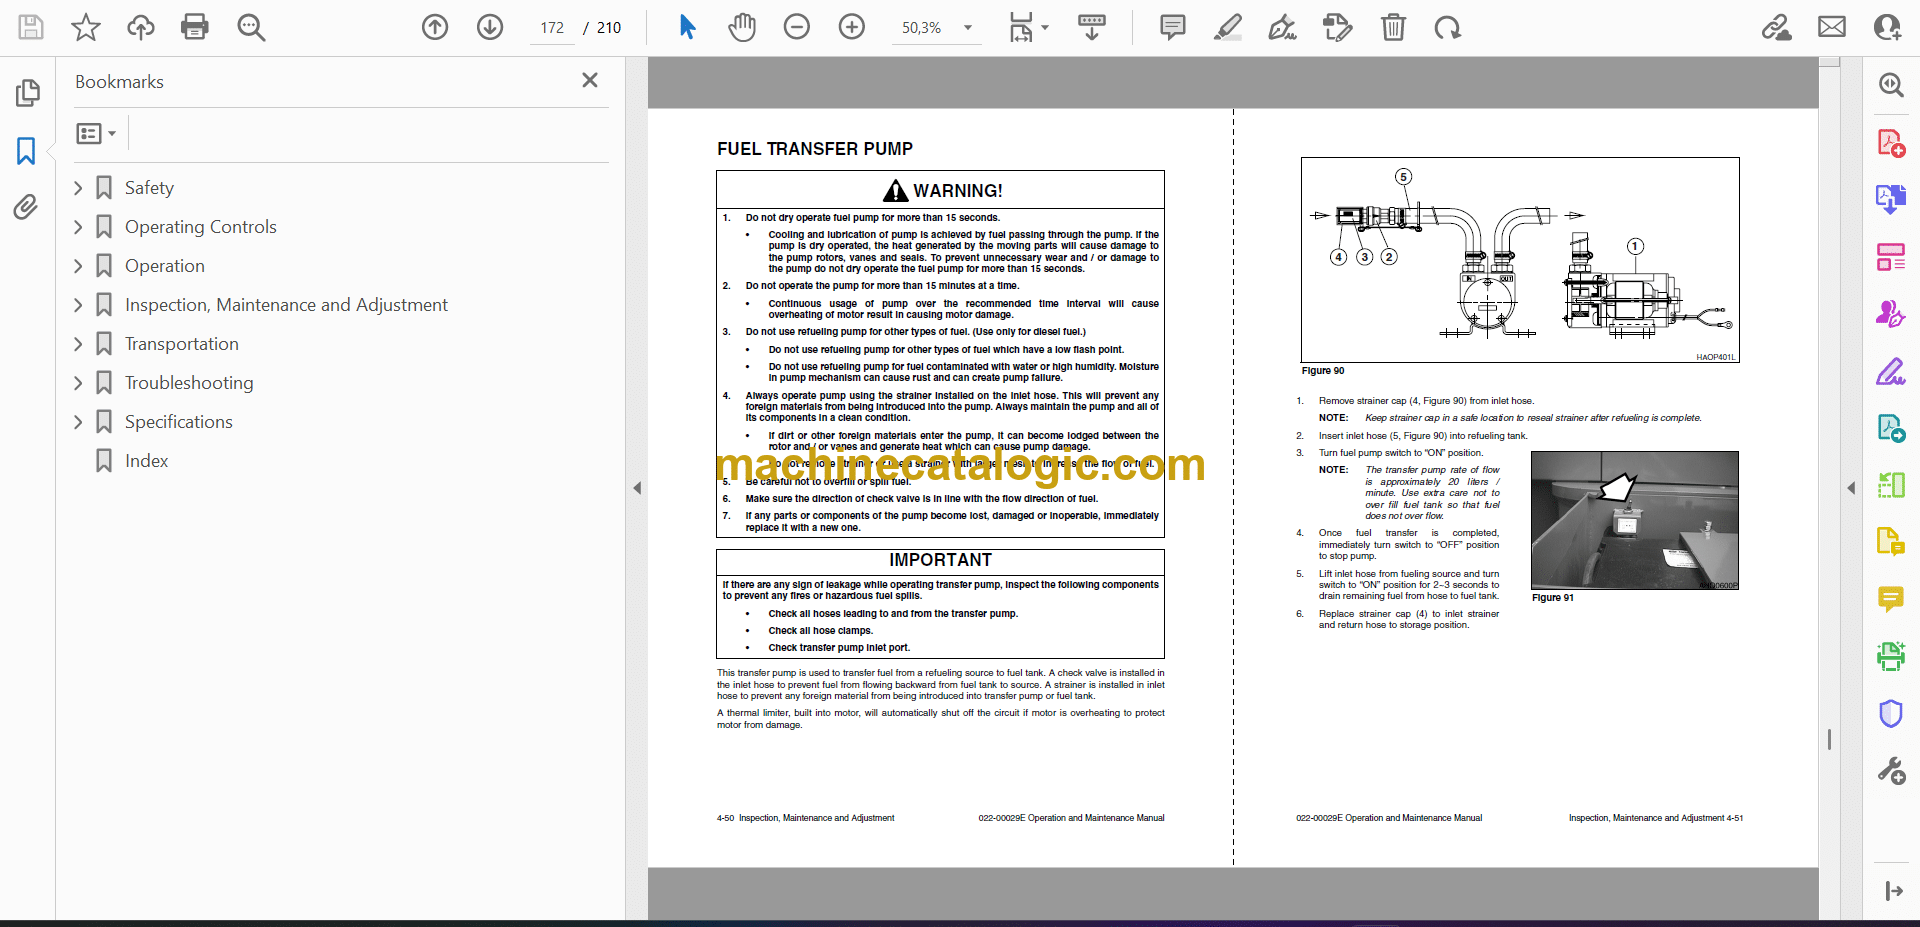Expand the Specifications bookmark
Image resolution: width=1920 pixels, height=927 pixels.
(x=78, y=422)
